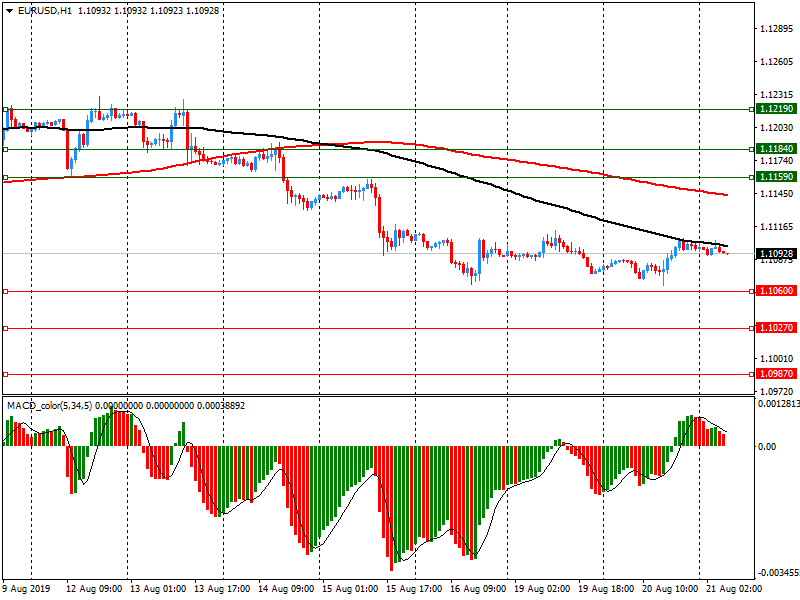Viewport: 800px width, 600px height.
Task: Click the 1.12605 value on price scale
Action: pyautogui.click(x=777, y=62)
